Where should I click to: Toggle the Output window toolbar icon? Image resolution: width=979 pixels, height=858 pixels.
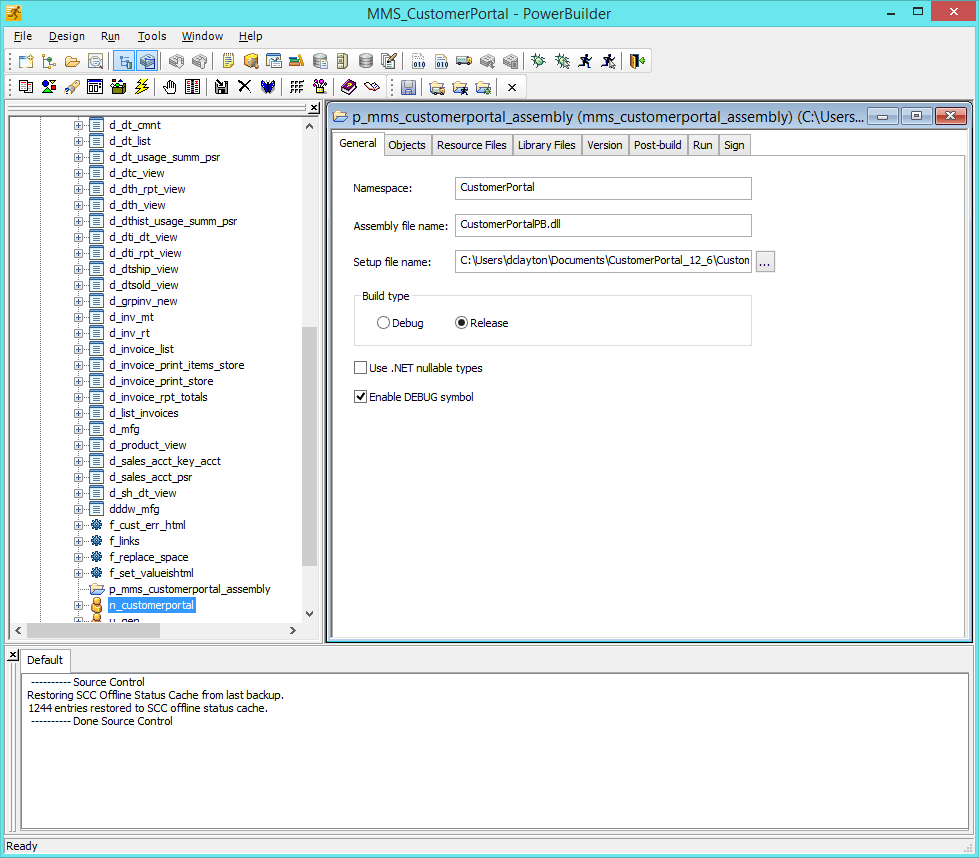(x=147, y=61)
